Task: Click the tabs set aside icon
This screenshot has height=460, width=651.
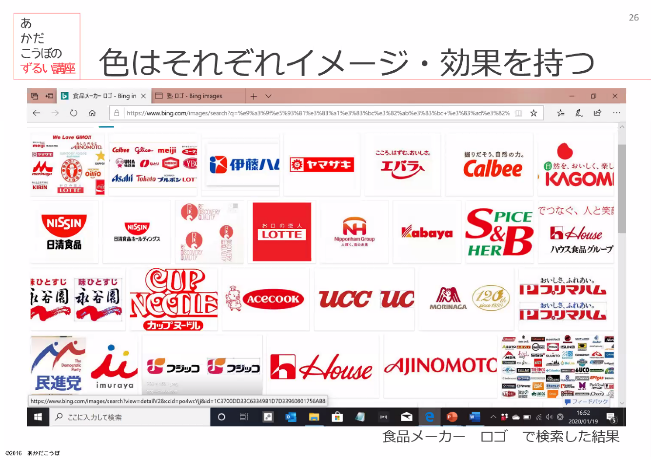Action: pyautogui.click(x=34, y=96)
